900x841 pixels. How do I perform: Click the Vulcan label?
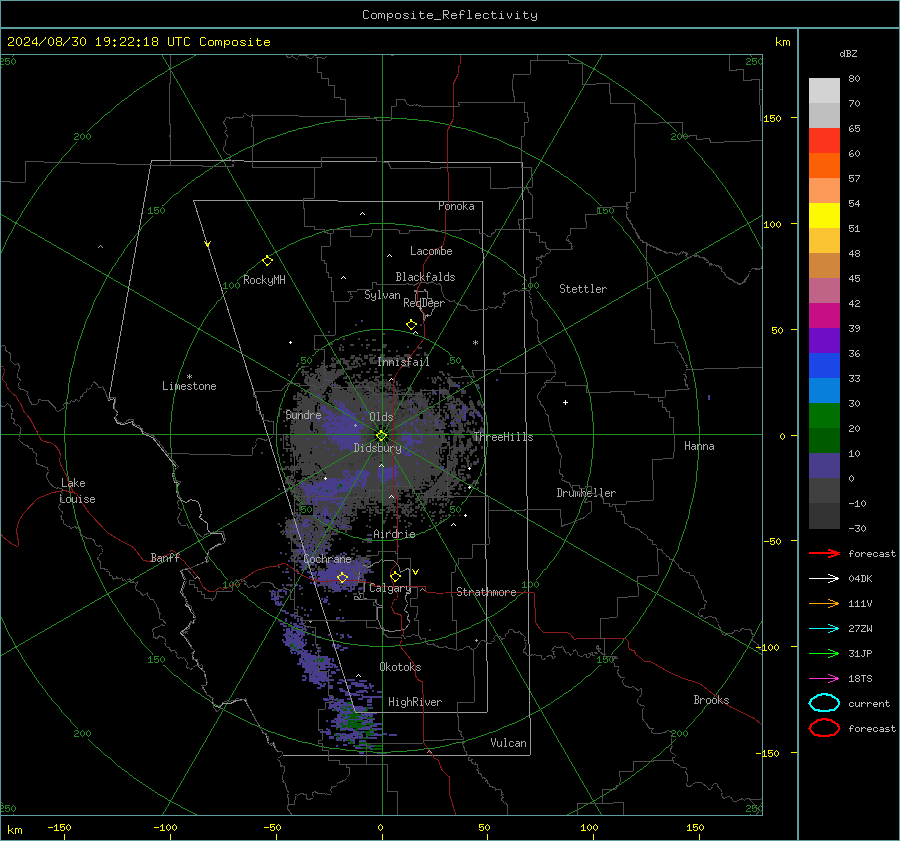pos(508,743)
